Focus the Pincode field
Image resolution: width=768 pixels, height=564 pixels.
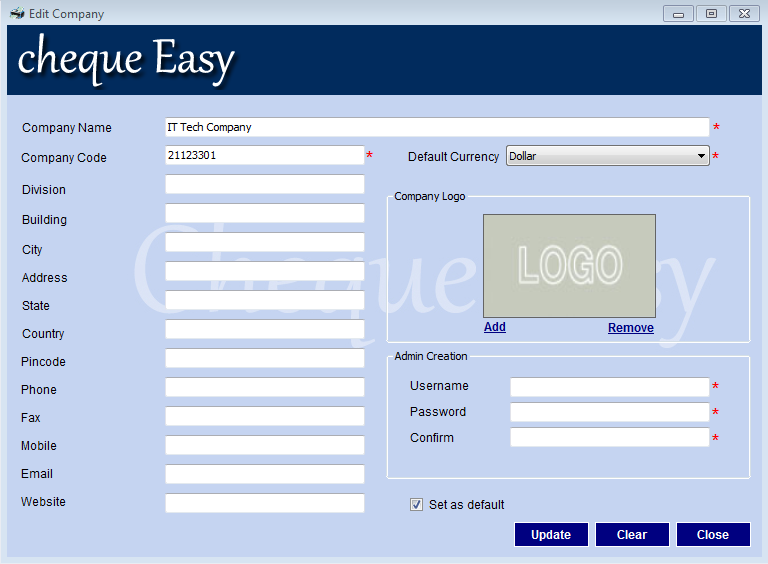pos(264,358)
